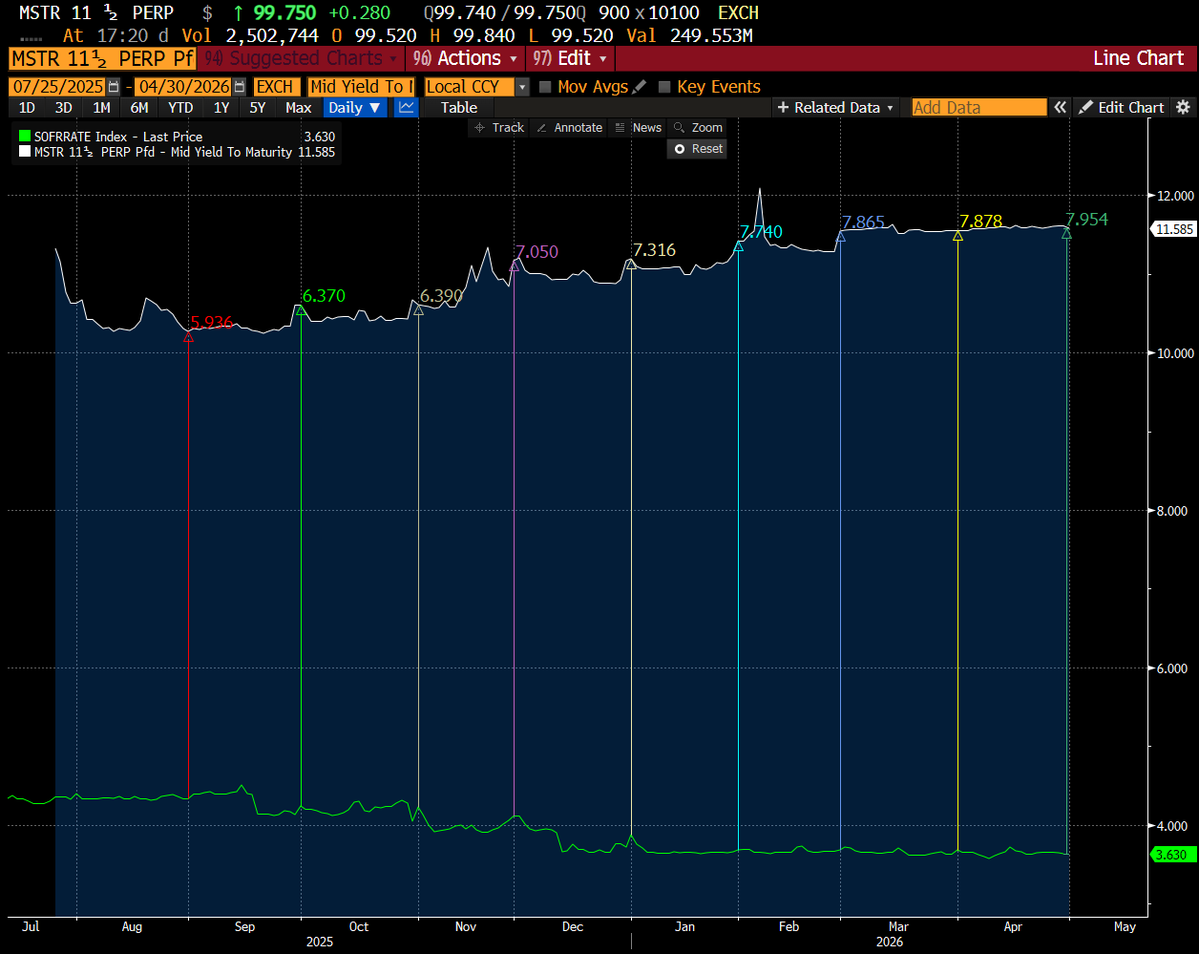This screenshot has width=1199, height=954.
Task: Switch to the Table view
Action: (459, 108)
